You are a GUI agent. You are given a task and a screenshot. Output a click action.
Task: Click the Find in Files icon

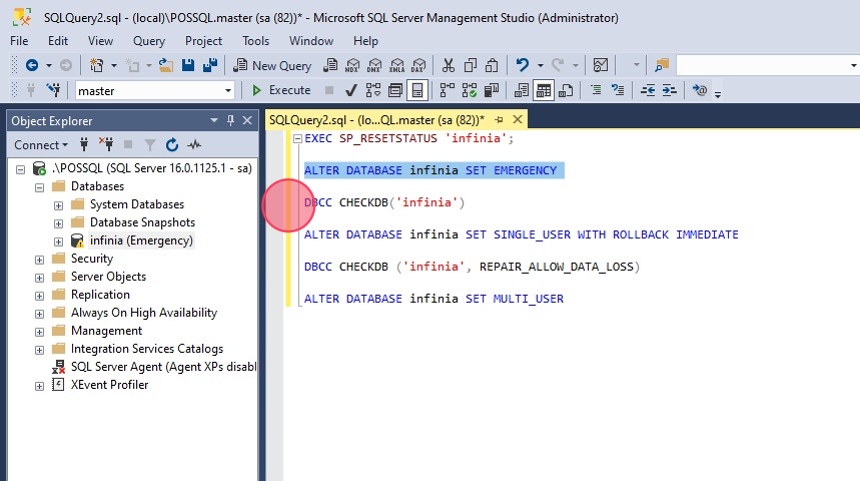click(x=662, y=66)
